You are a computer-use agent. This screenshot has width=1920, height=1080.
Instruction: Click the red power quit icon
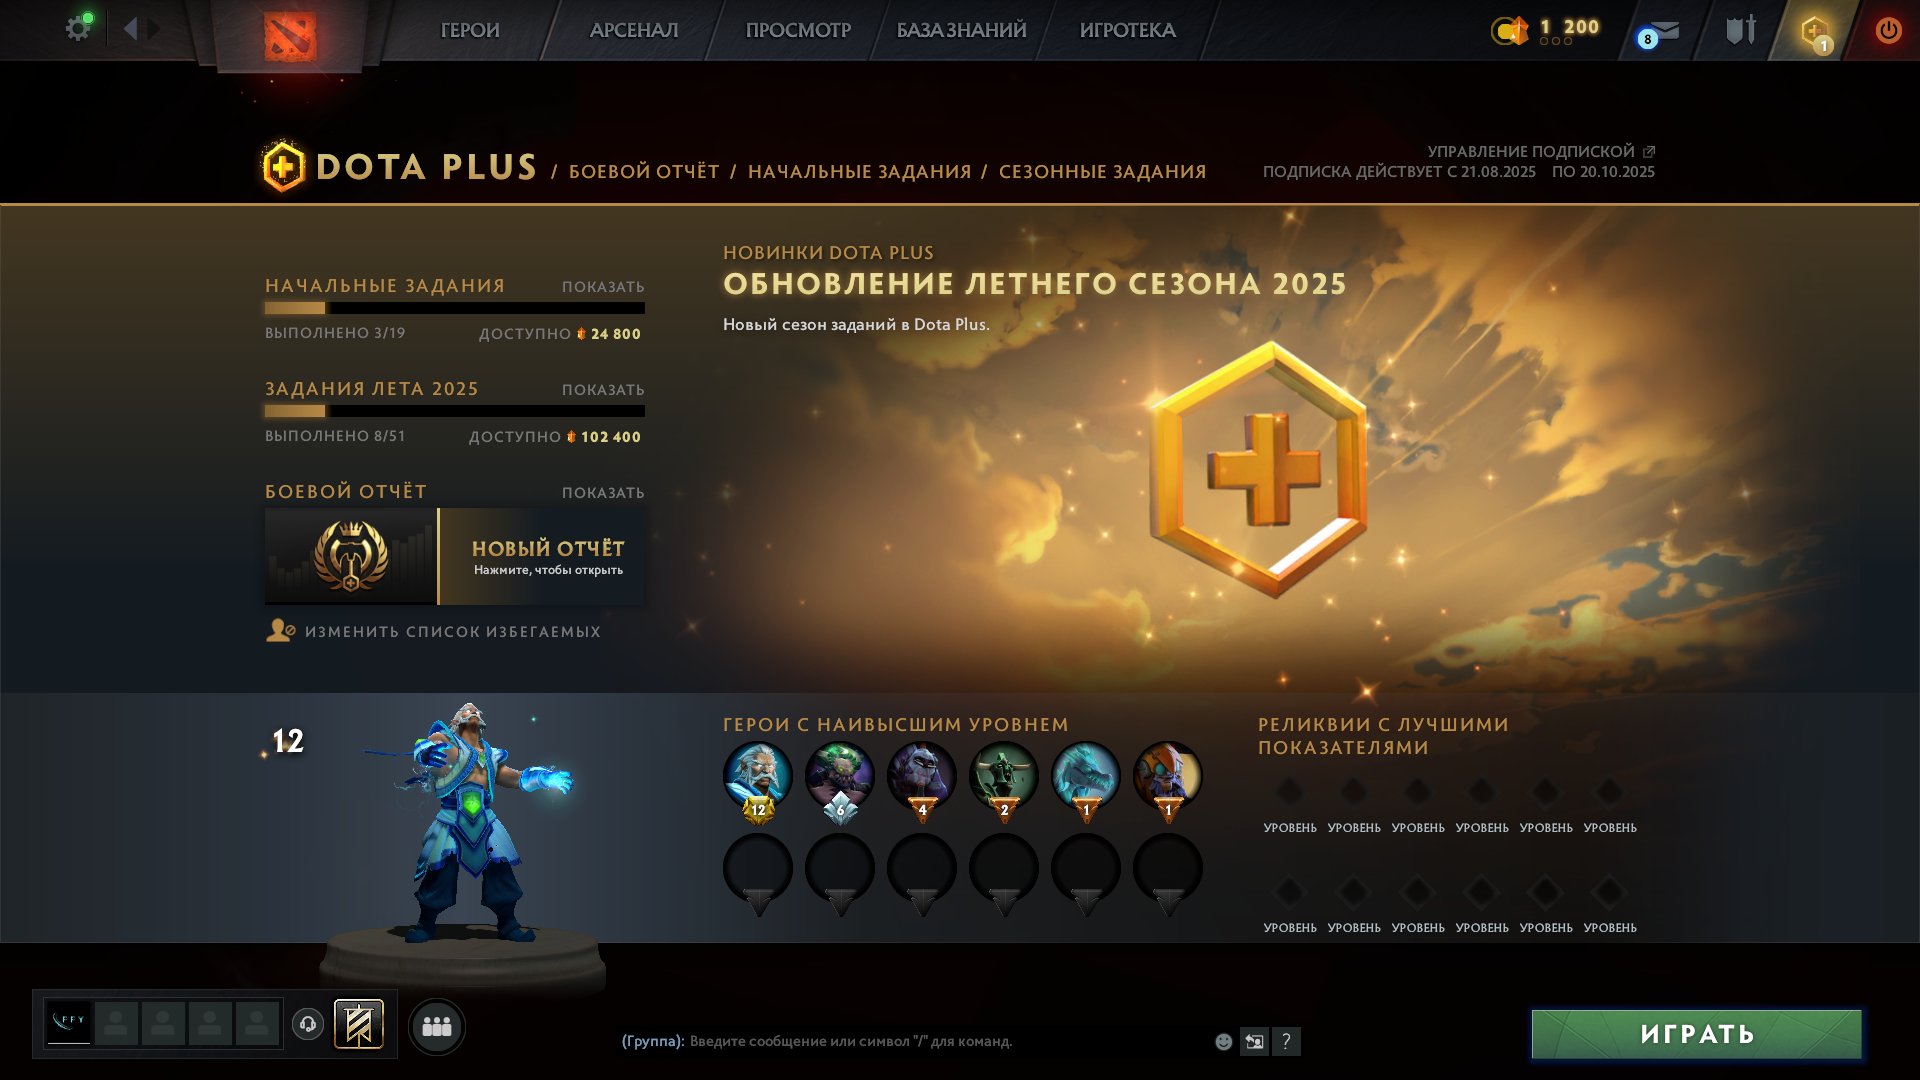pyautogui.click(x=1888, y=30)
